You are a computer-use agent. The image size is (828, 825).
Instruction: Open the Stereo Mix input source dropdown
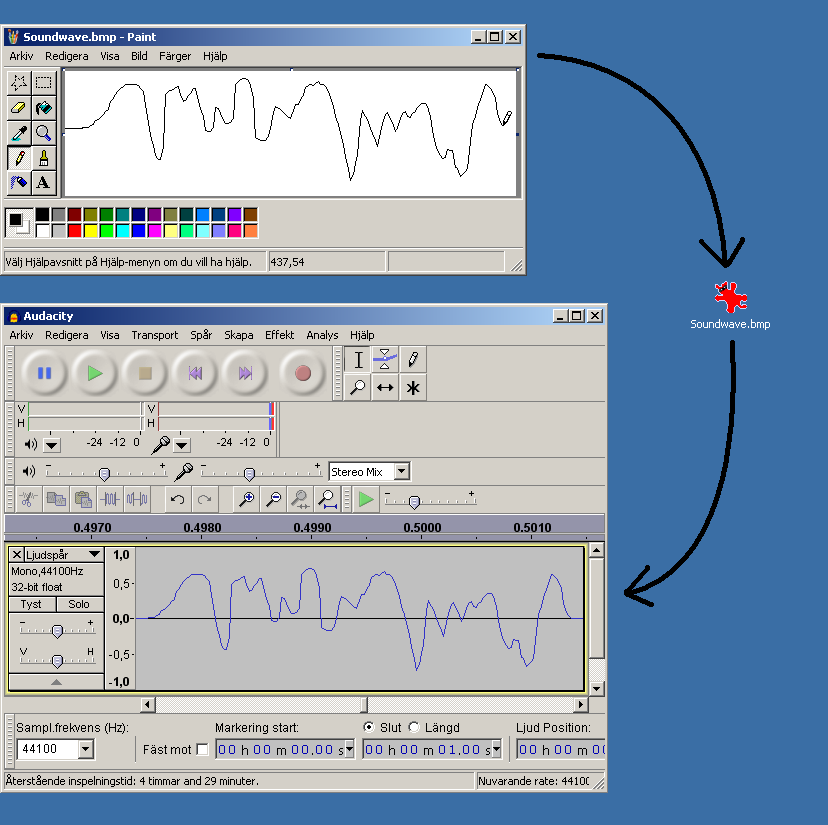[402, 472]
